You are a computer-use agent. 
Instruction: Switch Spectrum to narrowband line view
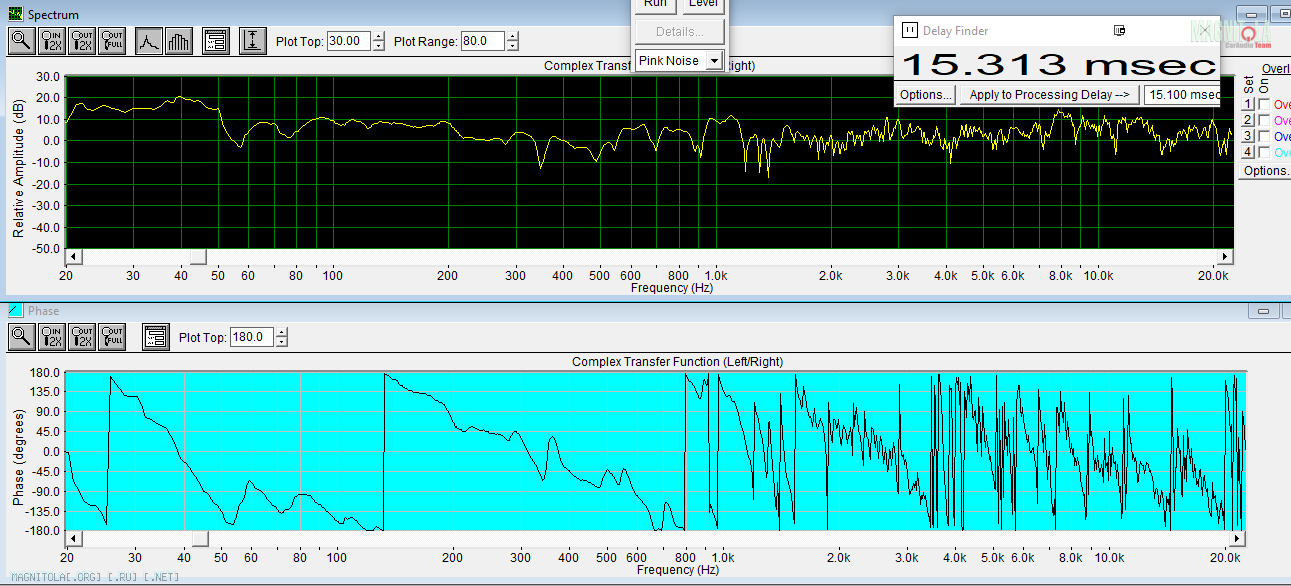point(149,41)
